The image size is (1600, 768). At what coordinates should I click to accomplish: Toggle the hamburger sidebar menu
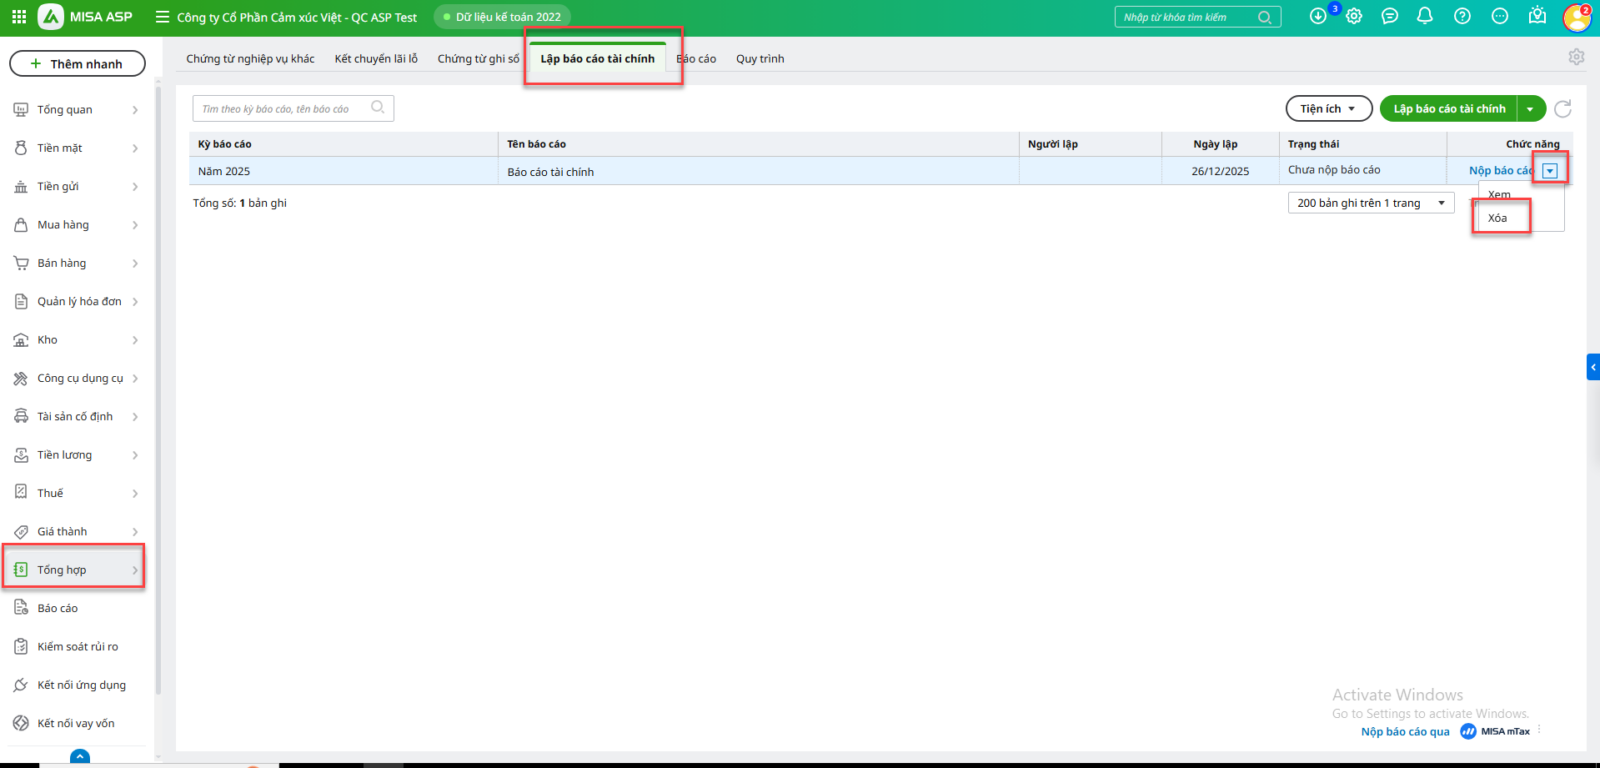coord(162,17)
